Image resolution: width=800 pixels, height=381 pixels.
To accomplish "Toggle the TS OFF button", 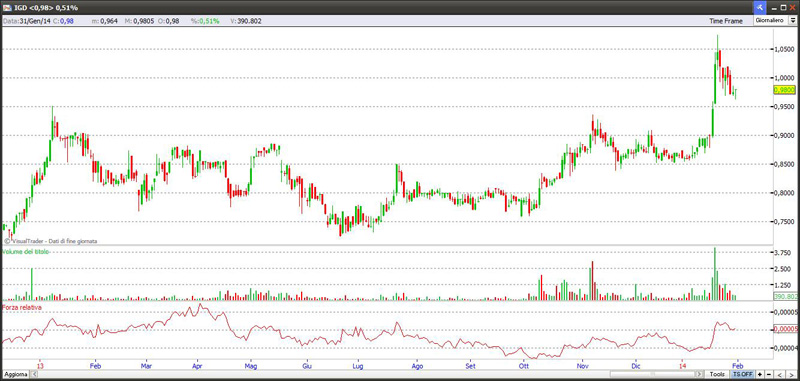I will pos(742,374).
